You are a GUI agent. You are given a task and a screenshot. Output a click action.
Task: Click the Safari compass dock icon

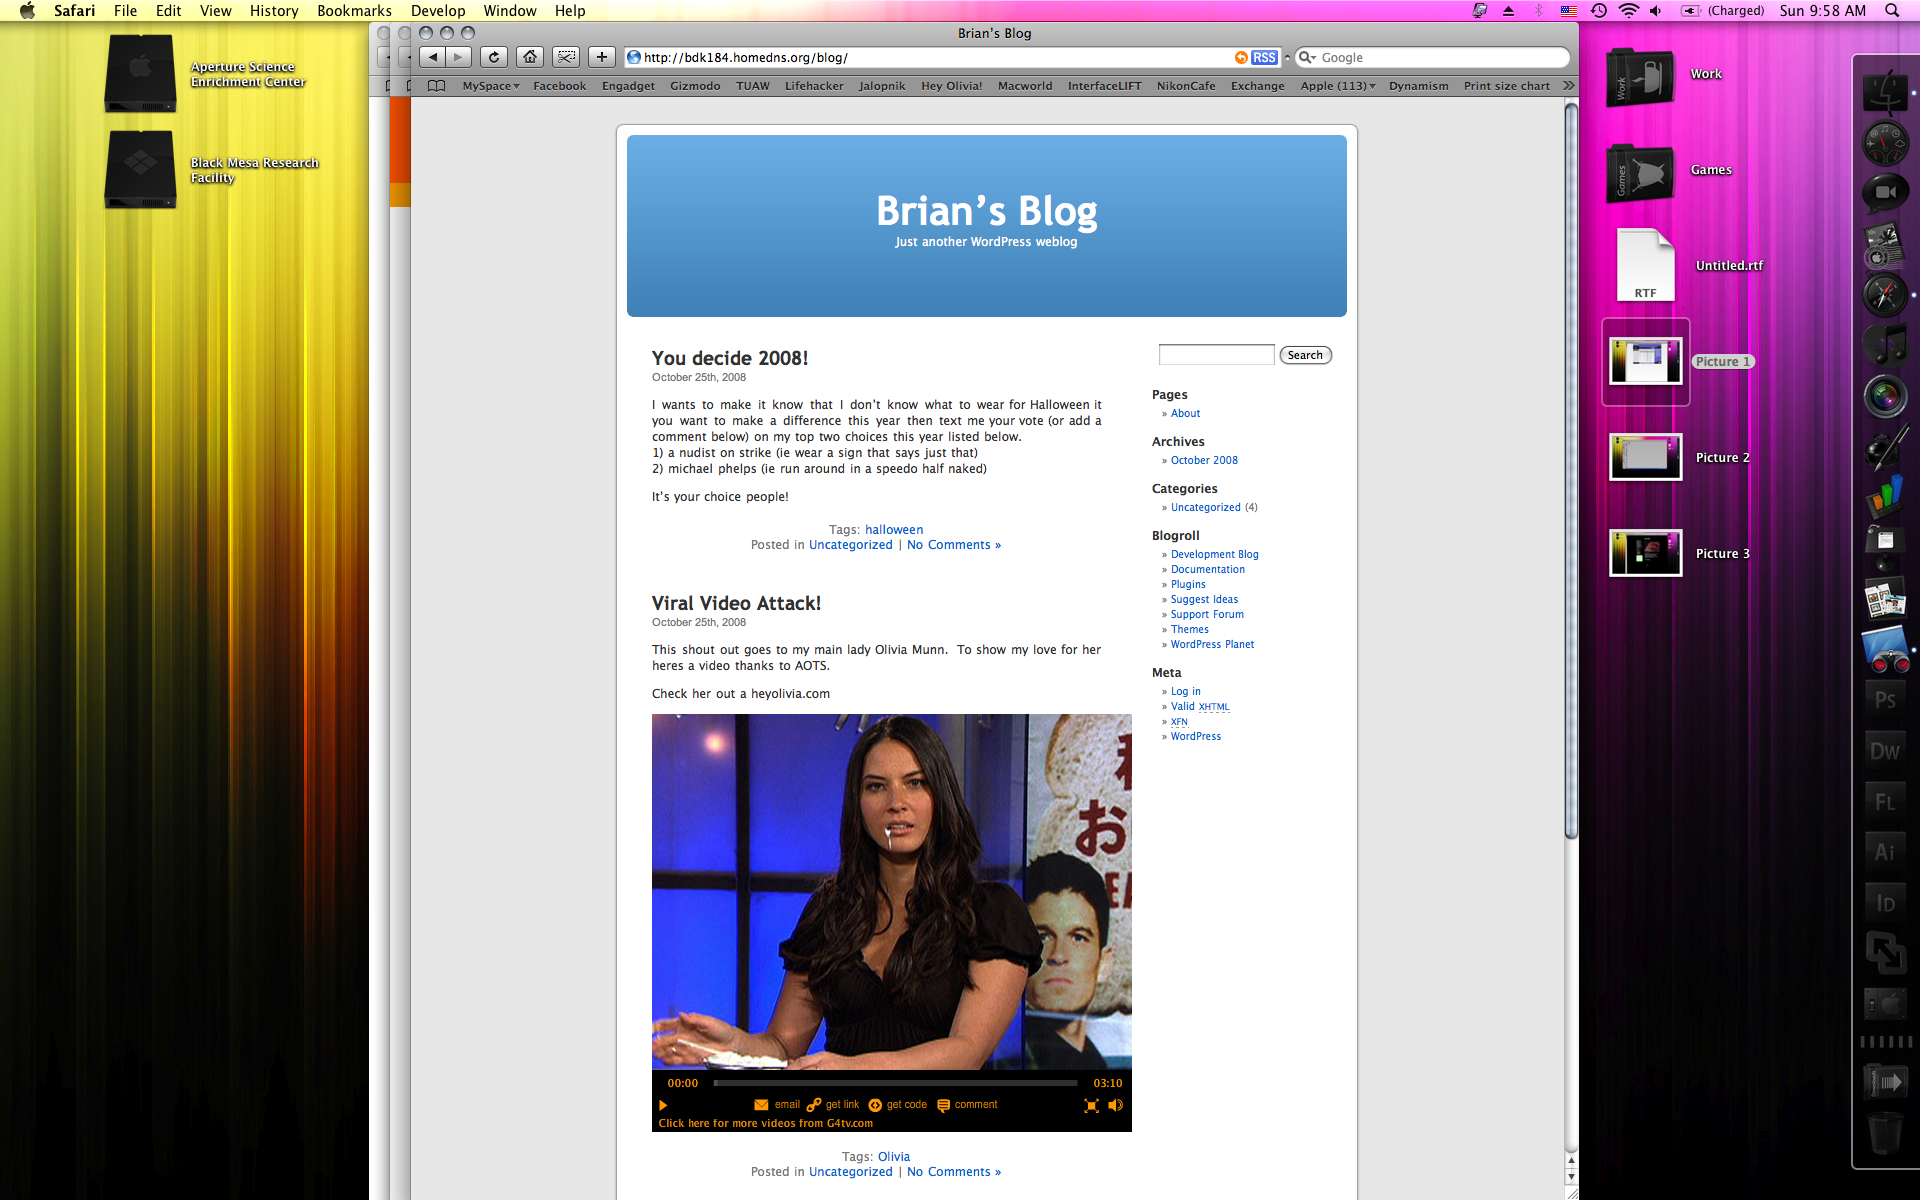pyautogui.click(x=1885, y=295)
